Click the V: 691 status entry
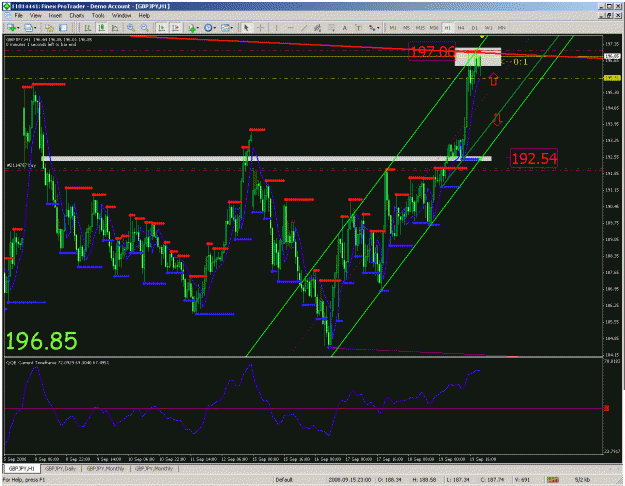The image size is (625, 486). 521,480
